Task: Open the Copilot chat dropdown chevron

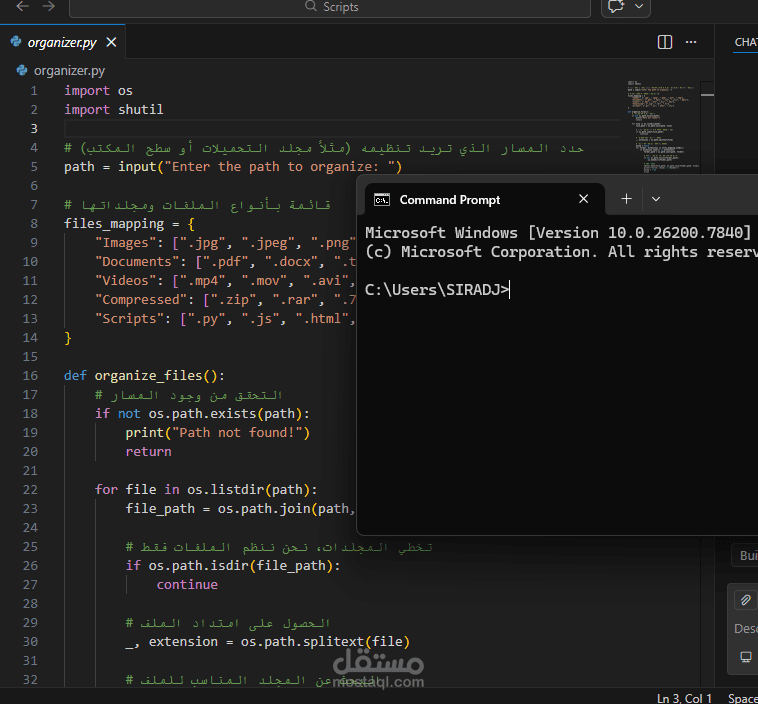Action: coord(640,7)
